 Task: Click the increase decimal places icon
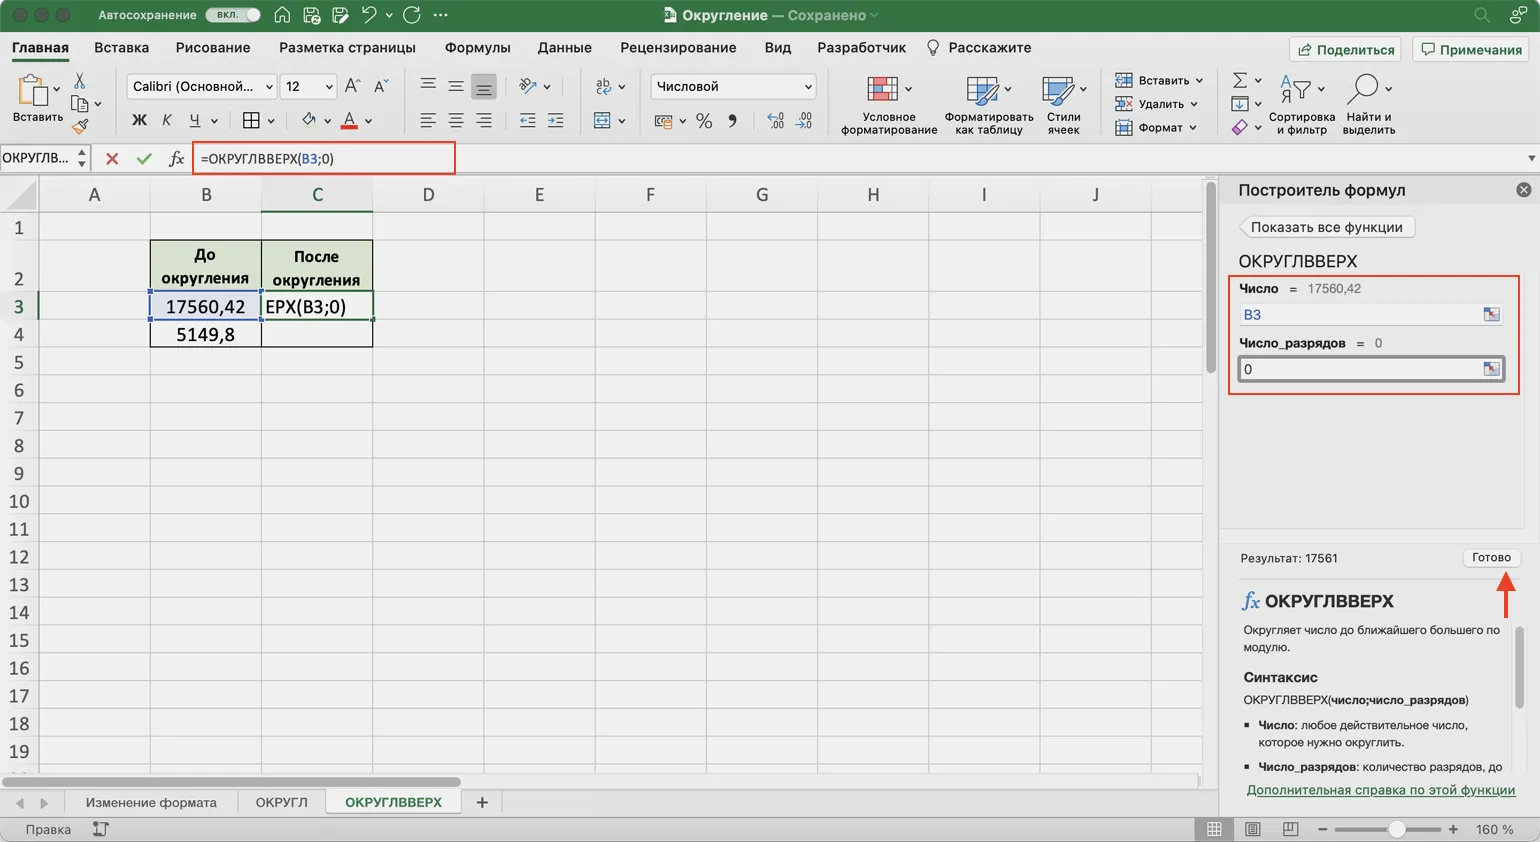(x=775, y=121)
